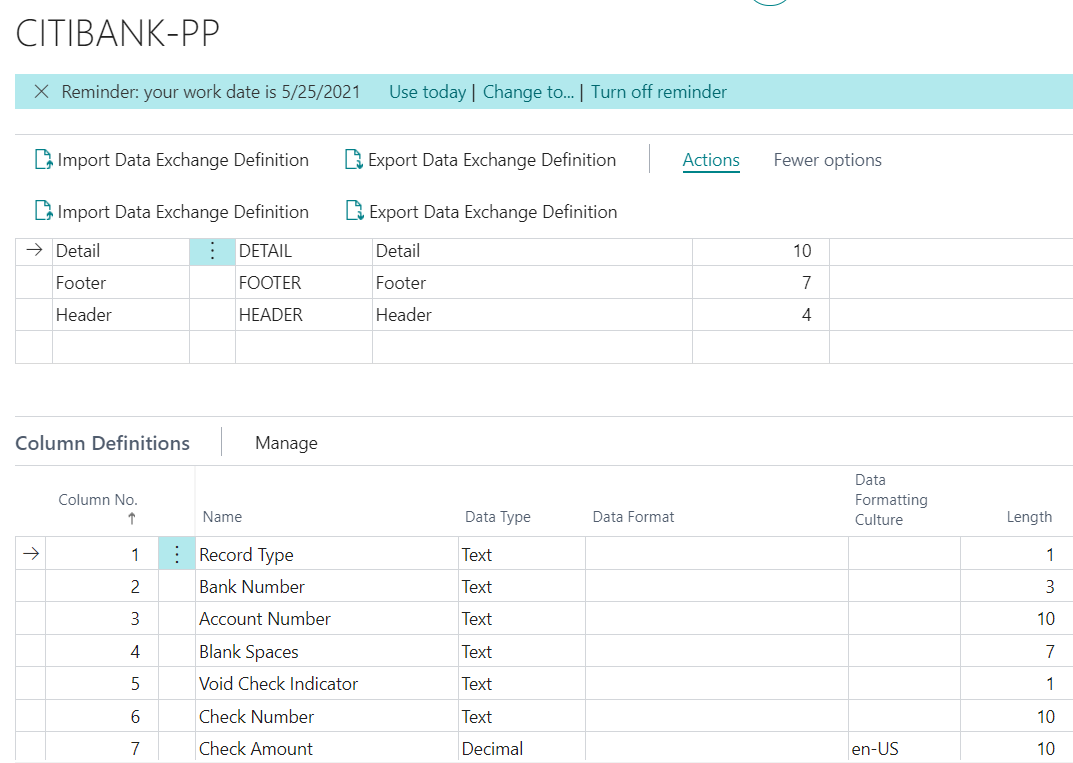Click the Length value 7 for Blank Spaces
The width and height of the screenshot is (1073, 763).
[1016, 651]
